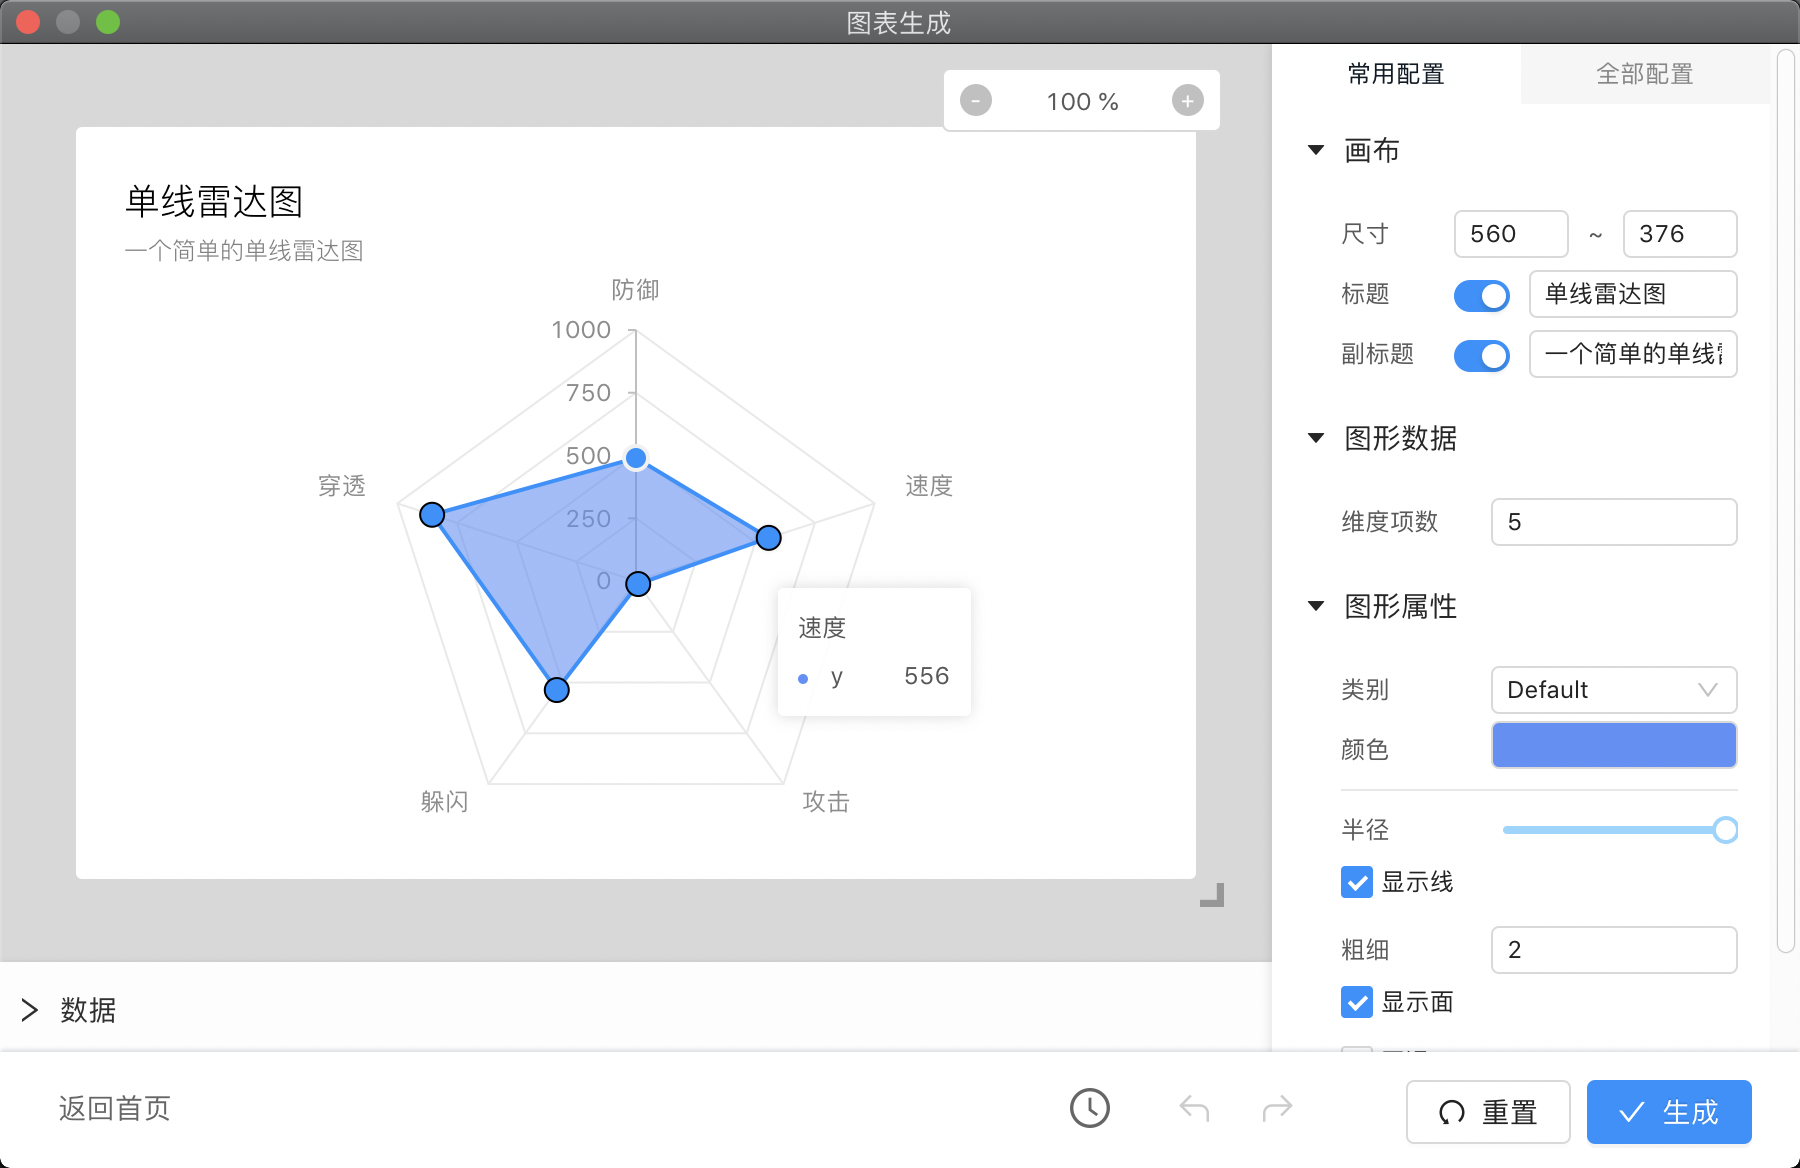Uncheck the 显示面 checkbox
This screenshot has width=1800, height=1168.
point(1357,1002)
